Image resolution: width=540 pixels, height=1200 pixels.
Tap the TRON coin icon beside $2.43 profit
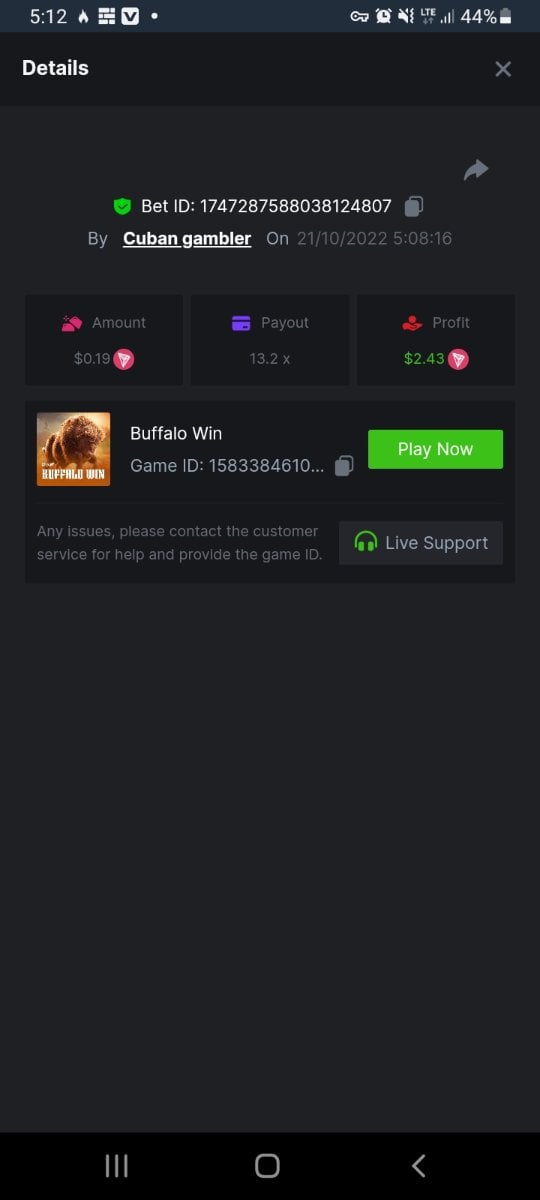point(458,359)
